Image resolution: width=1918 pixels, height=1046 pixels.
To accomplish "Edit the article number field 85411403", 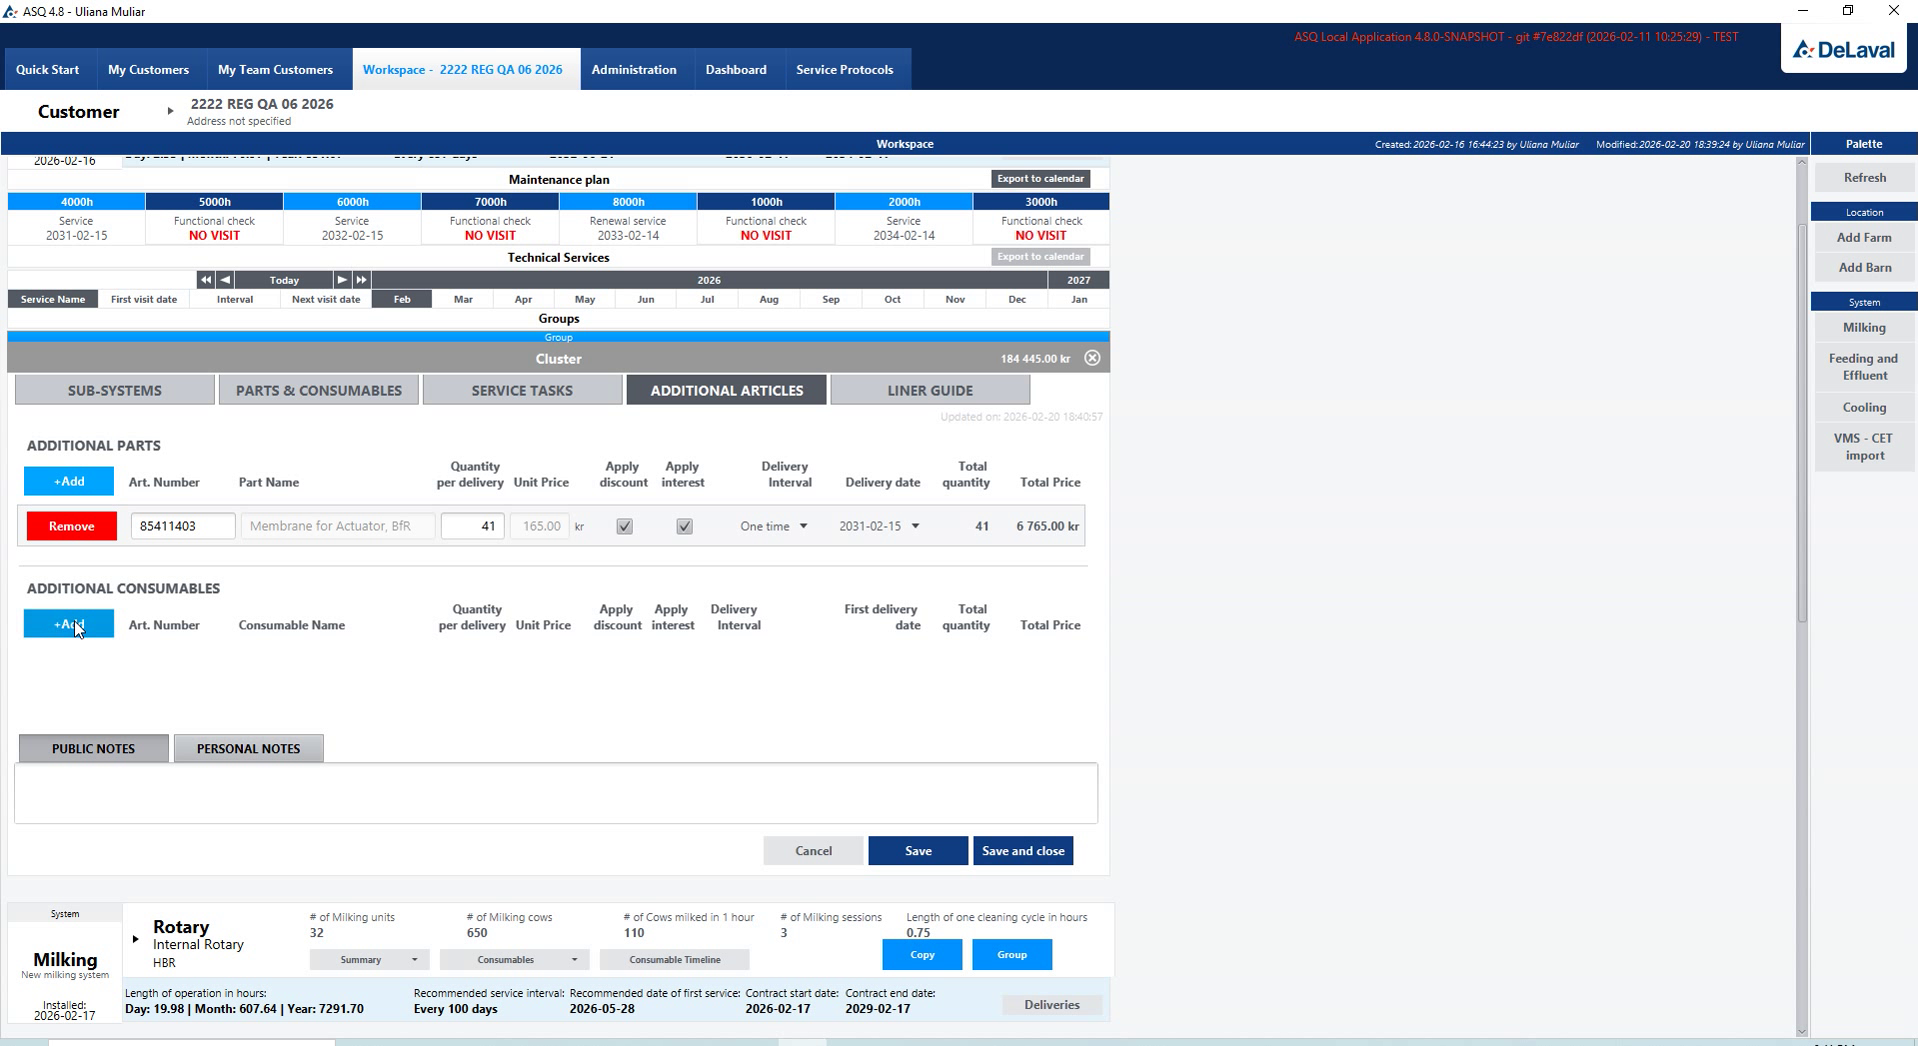I will point(183,526).
